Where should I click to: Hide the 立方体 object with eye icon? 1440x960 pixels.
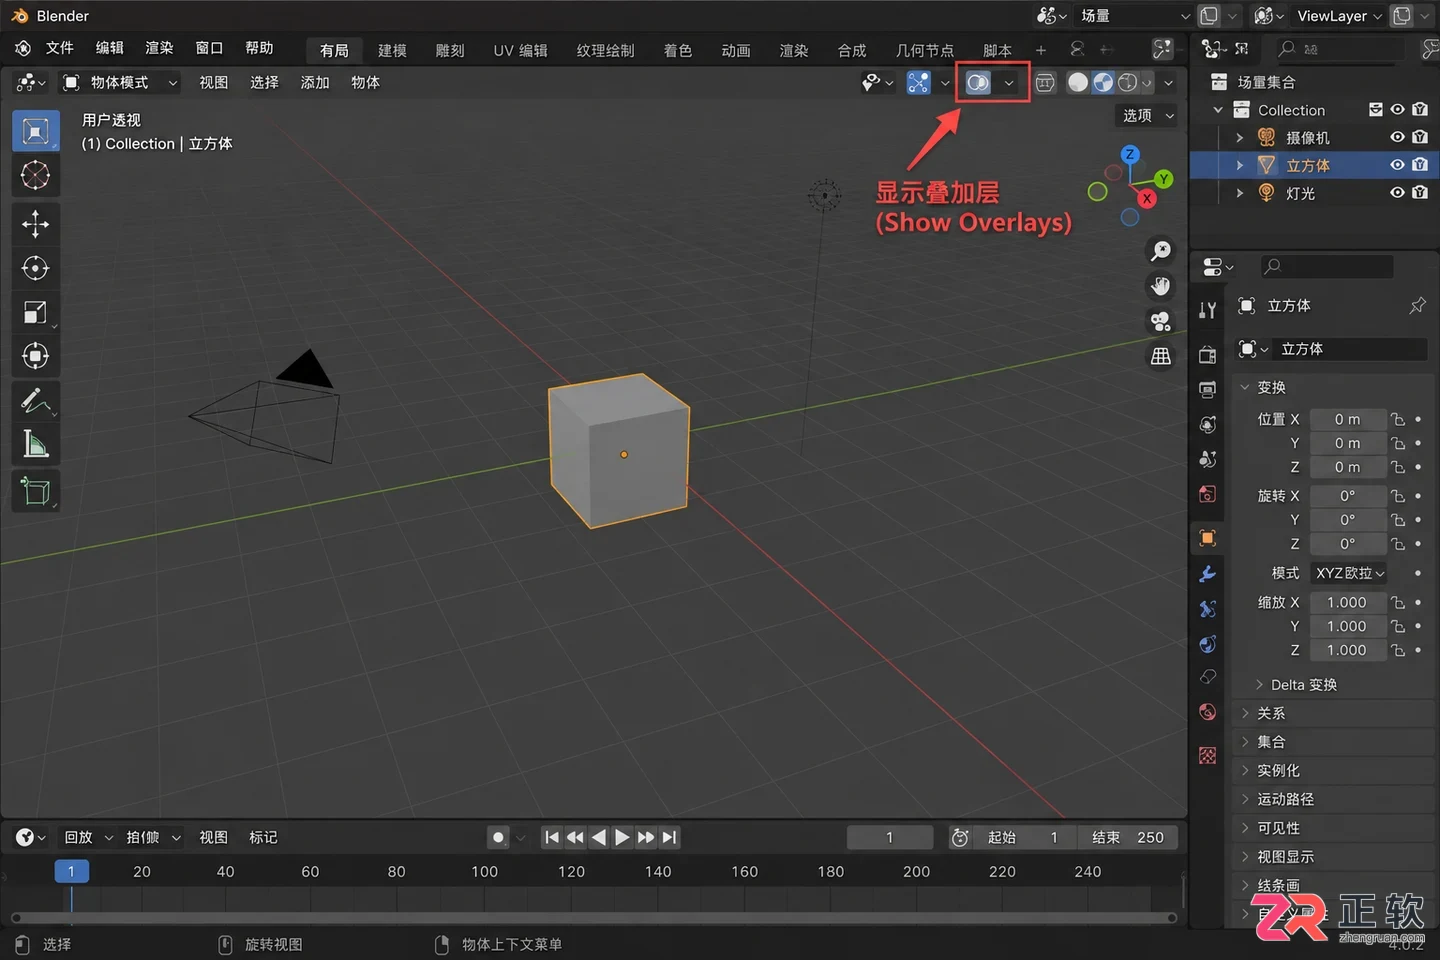(x=1397, y=165)
